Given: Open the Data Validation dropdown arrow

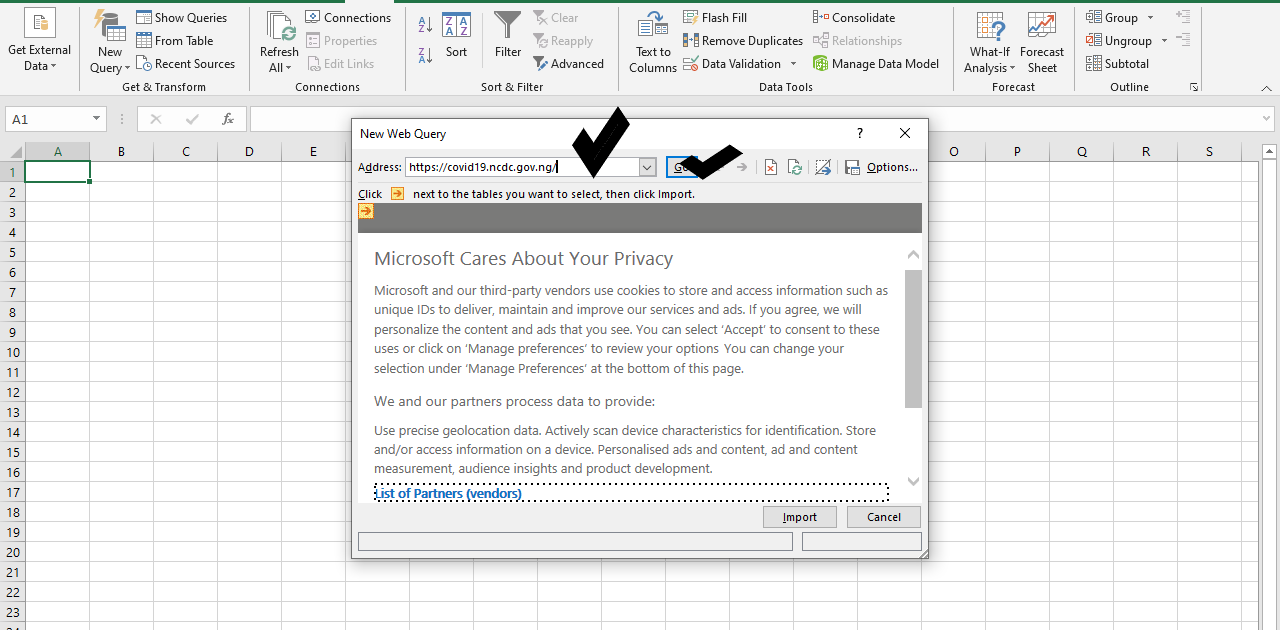Looking at the screenshot, I should coord(794,64).
